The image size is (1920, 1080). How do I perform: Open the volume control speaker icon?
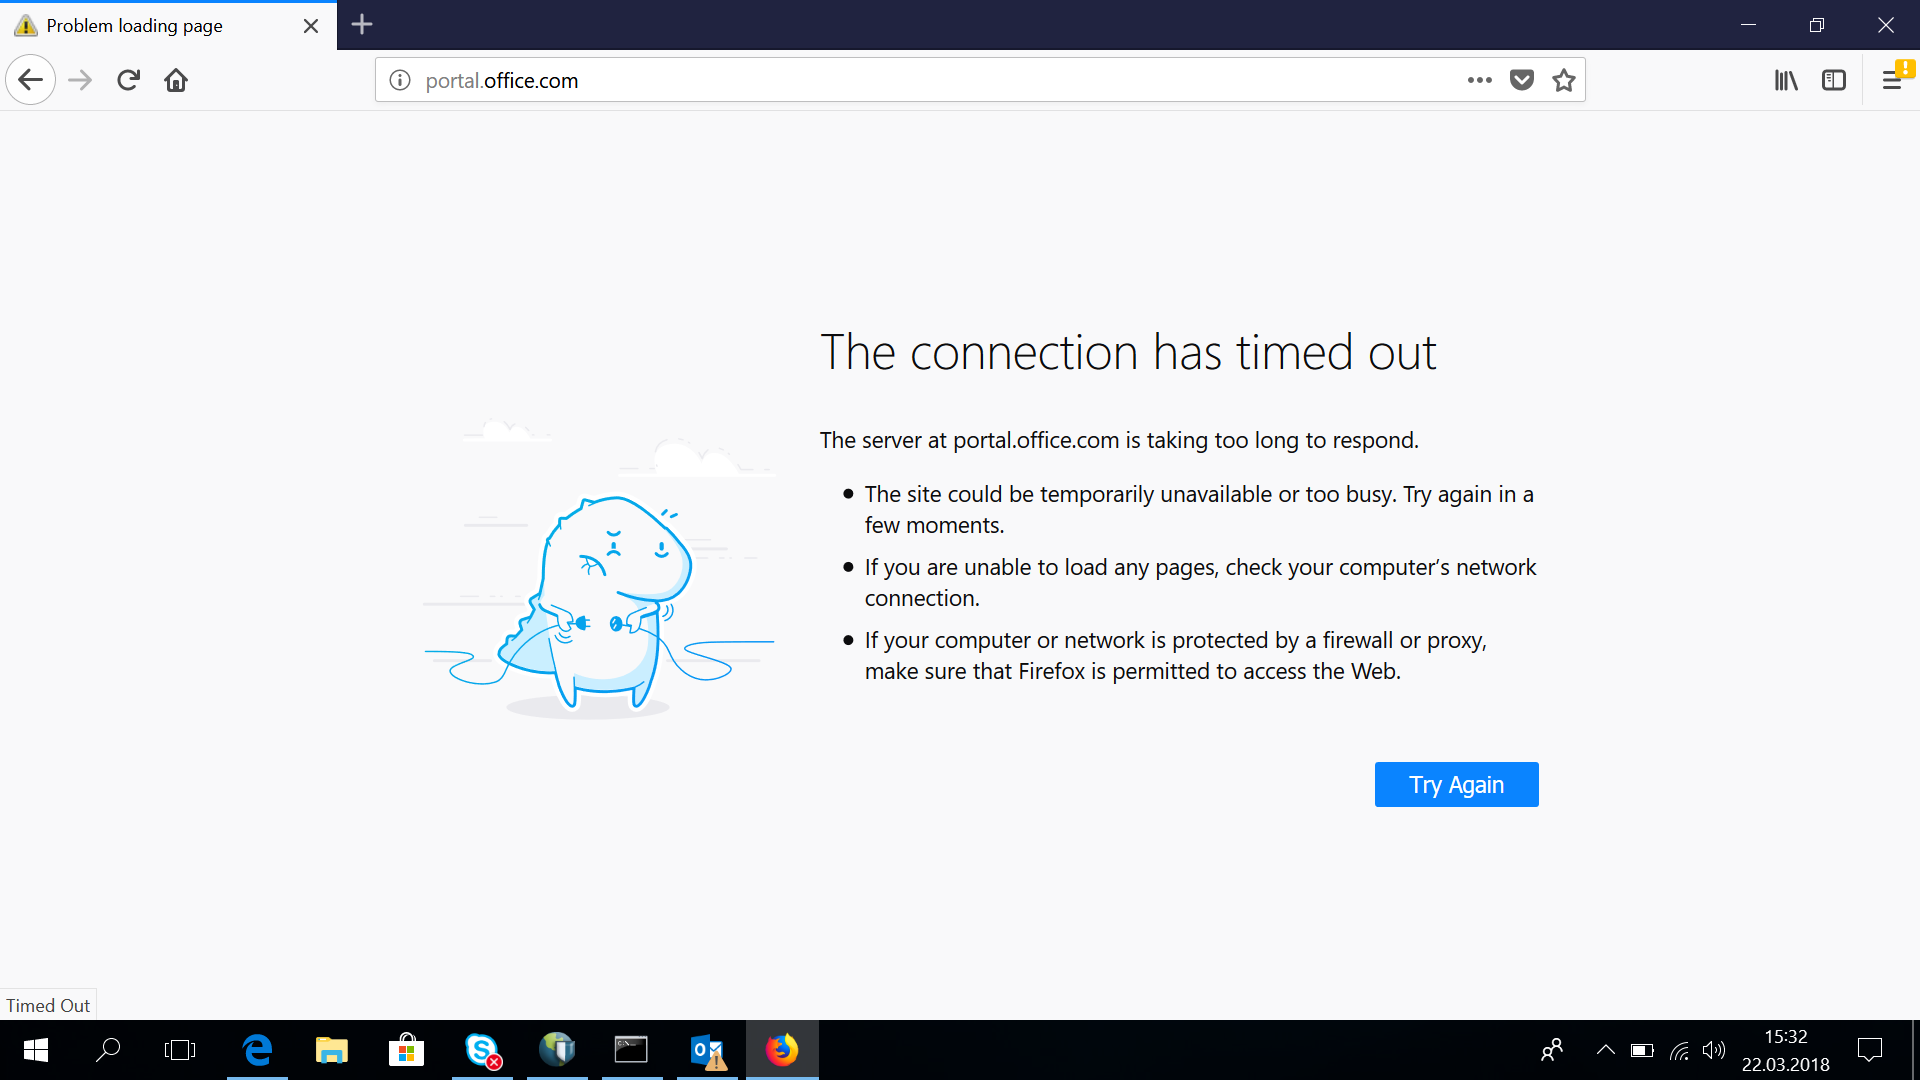(x=1714, y=1050)
